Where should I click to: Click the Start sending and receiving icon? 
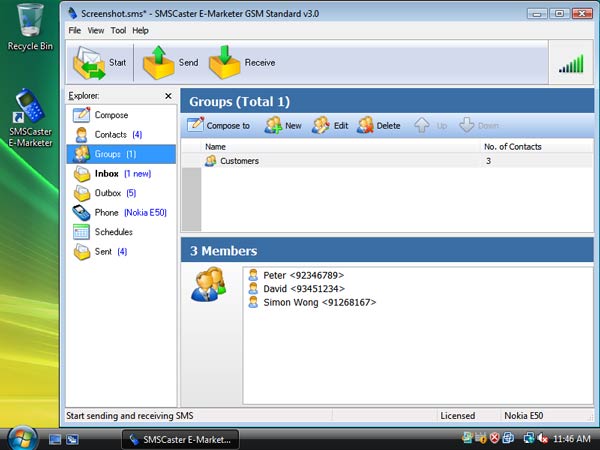click(x=90, y=63)
